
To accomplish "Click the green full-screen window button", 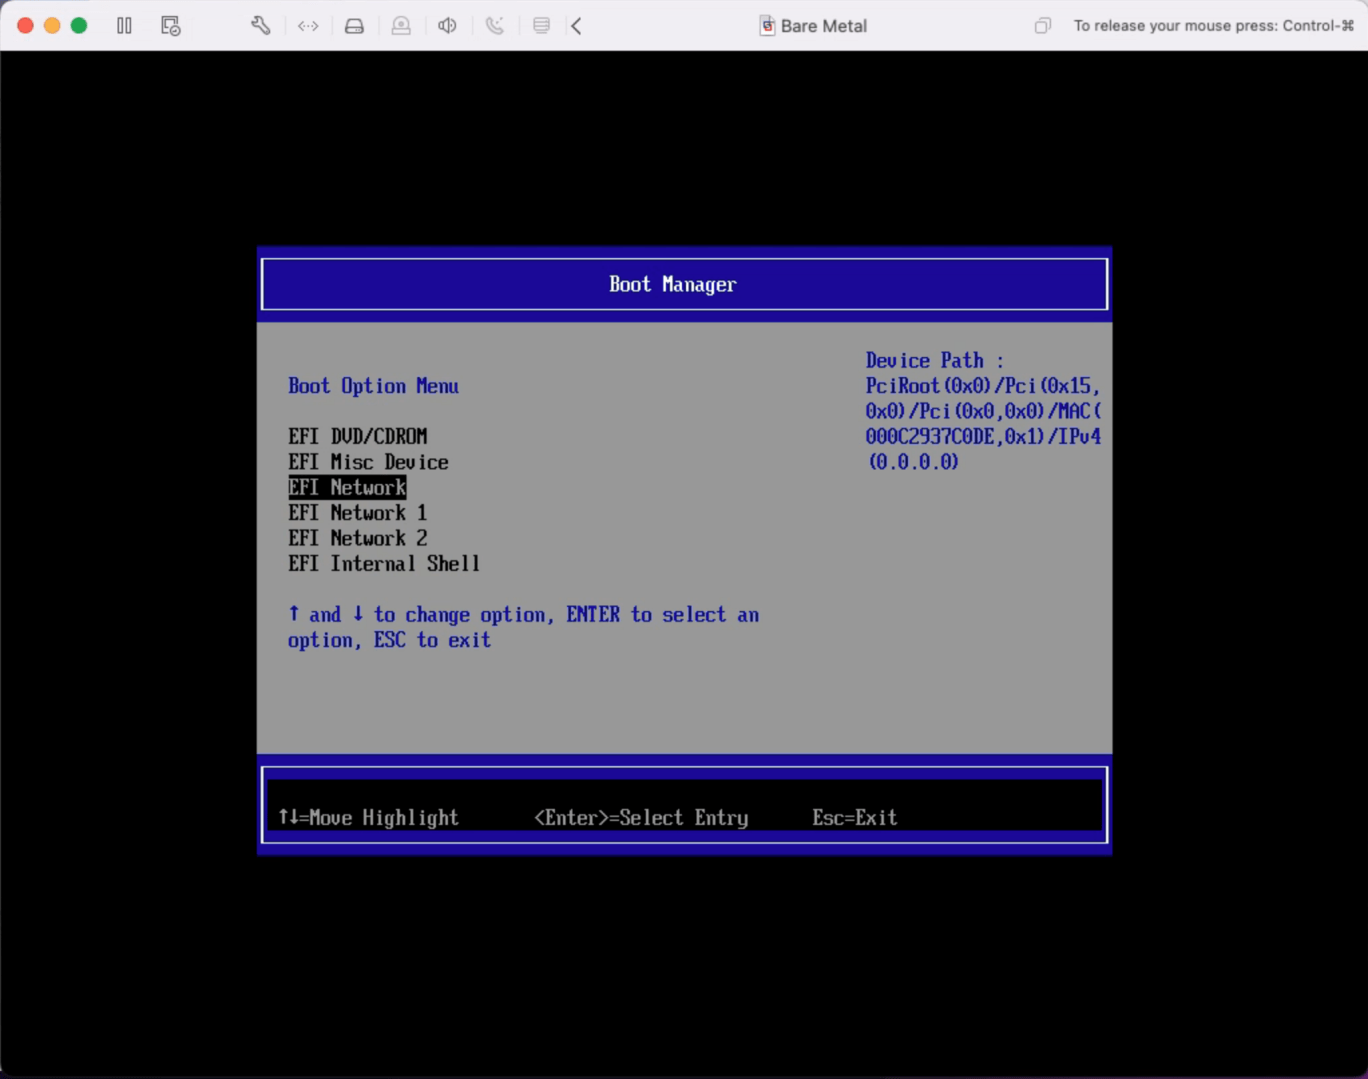I will click(x=79, y=26).
